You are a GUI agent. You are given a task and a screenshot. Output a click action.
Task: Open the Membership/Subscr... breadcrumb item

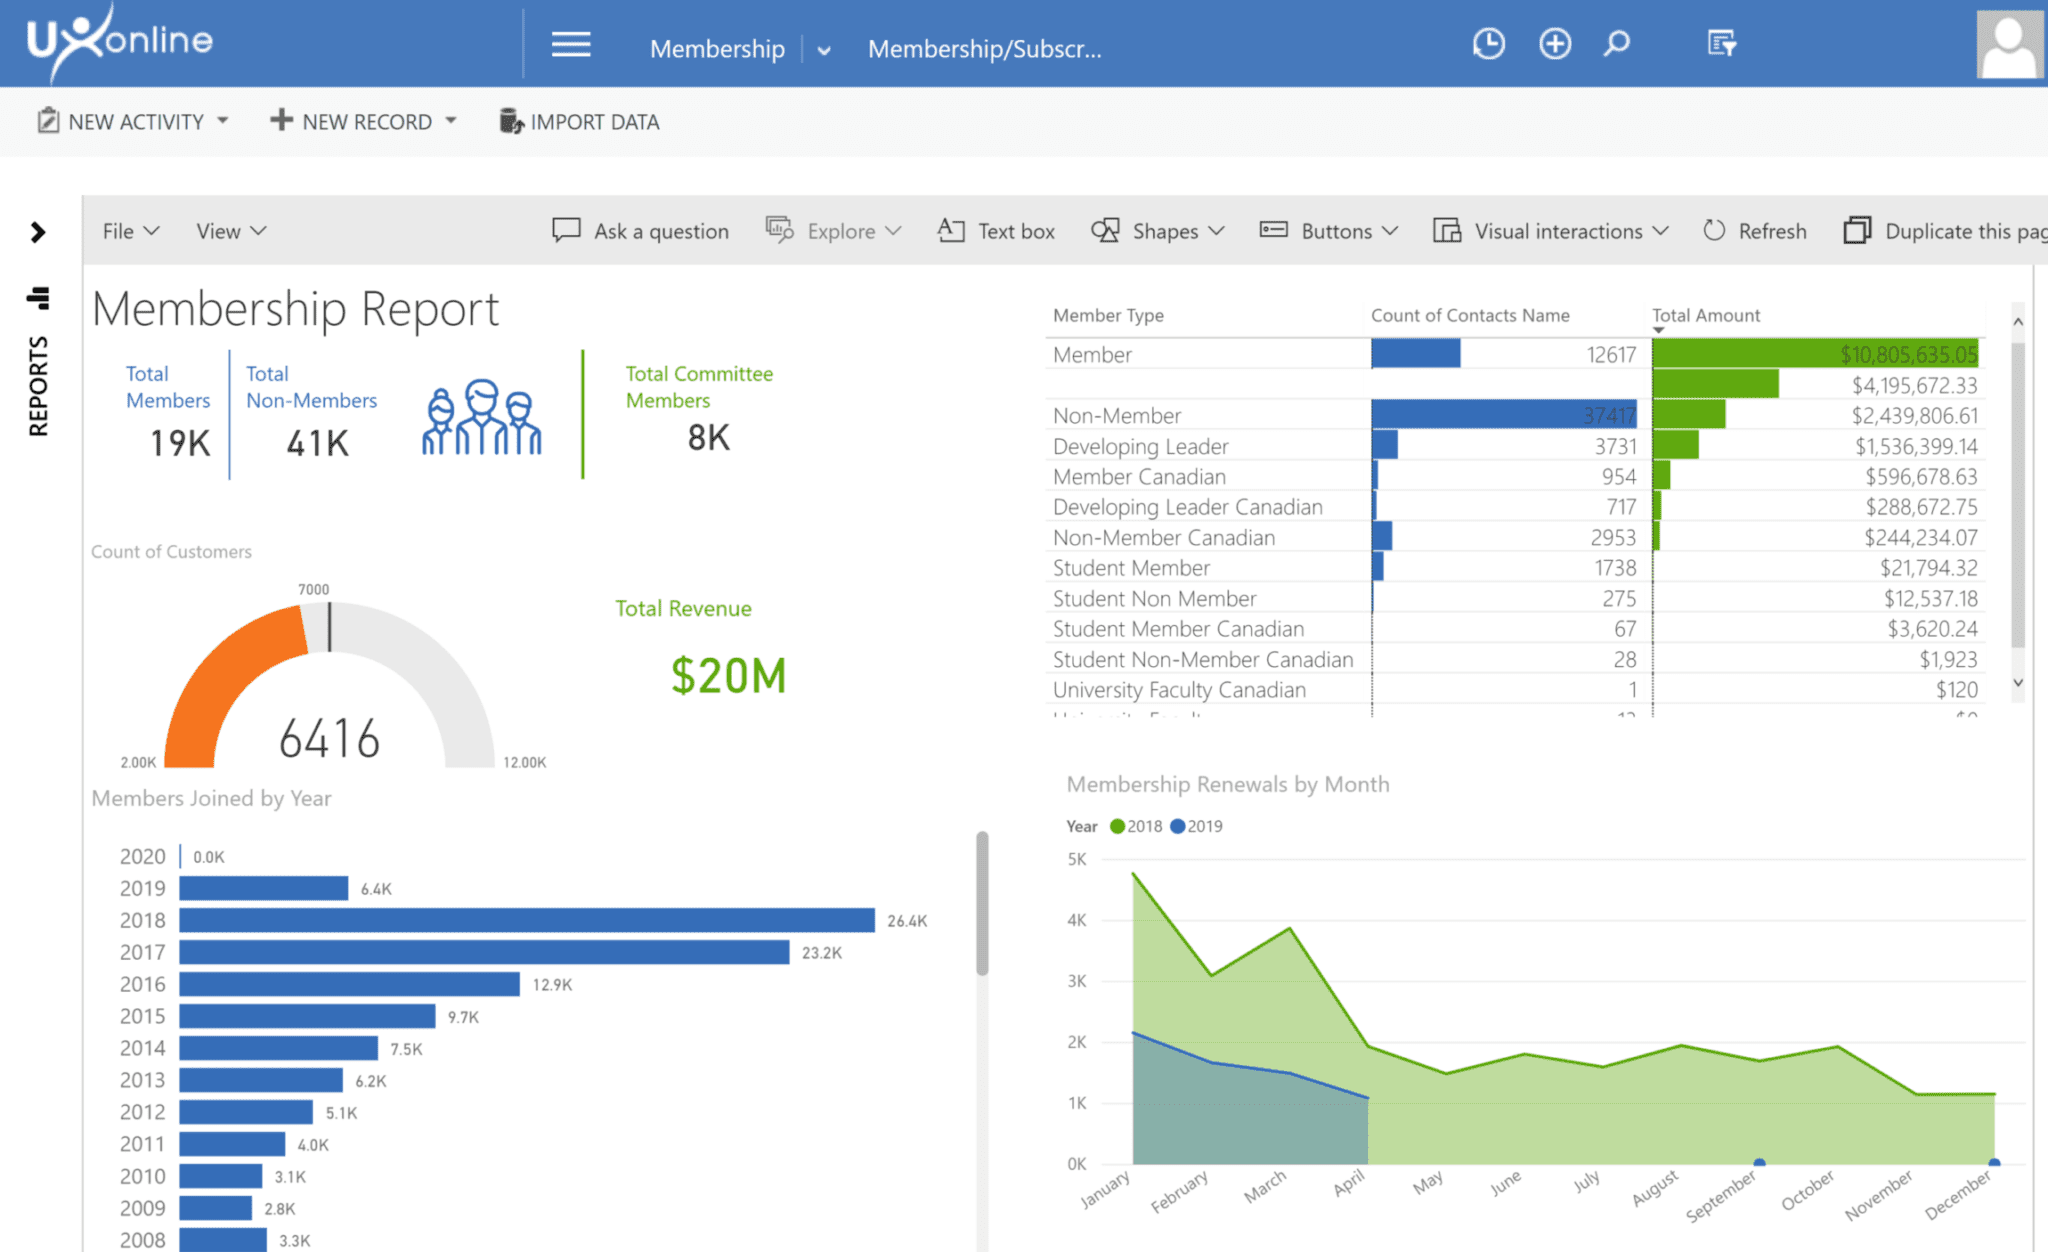tap(985, 49)
